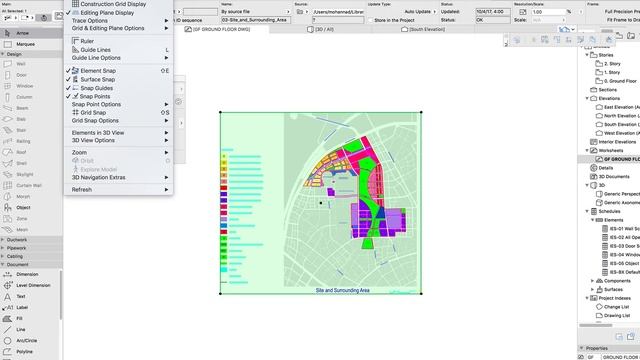This screenshot has width=640, height=360.
Task: Select the Fill tool
Action: (x=30, y=318)
